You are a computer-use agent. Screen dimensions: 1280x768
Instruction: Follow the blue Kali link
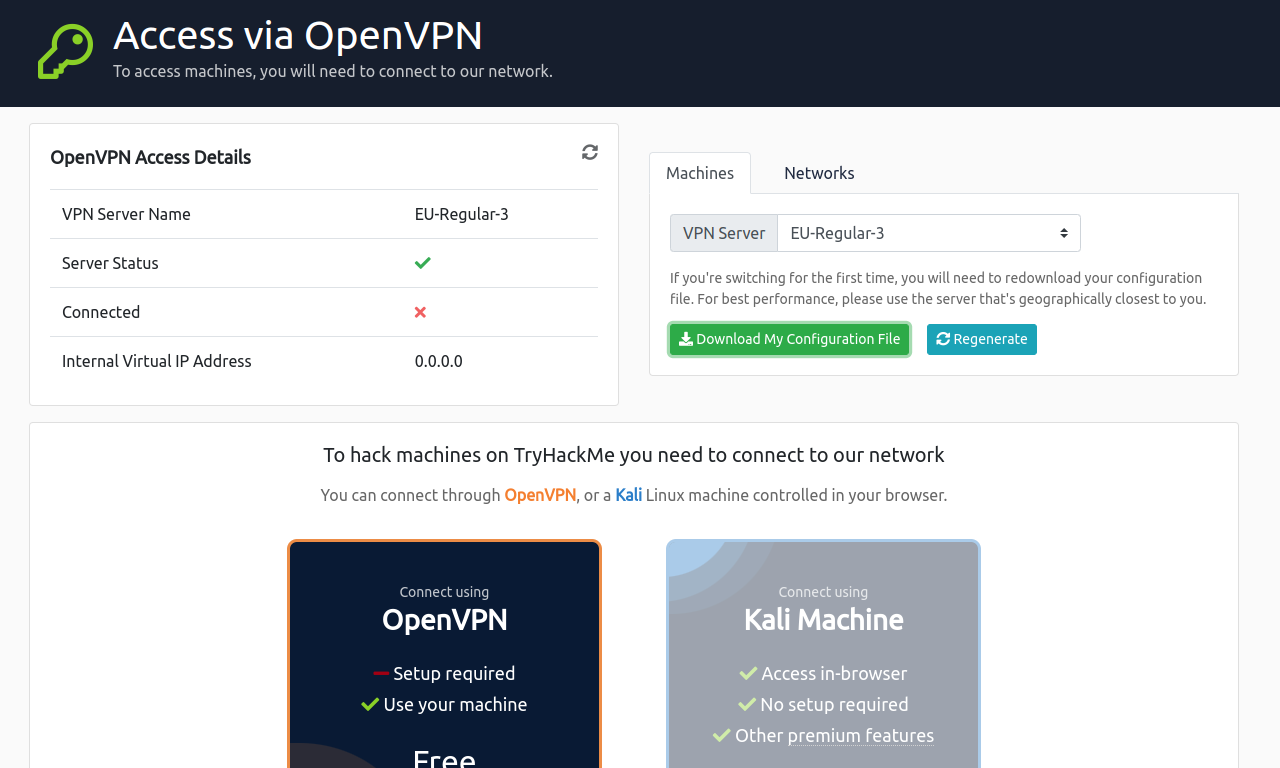click(629, 495)
